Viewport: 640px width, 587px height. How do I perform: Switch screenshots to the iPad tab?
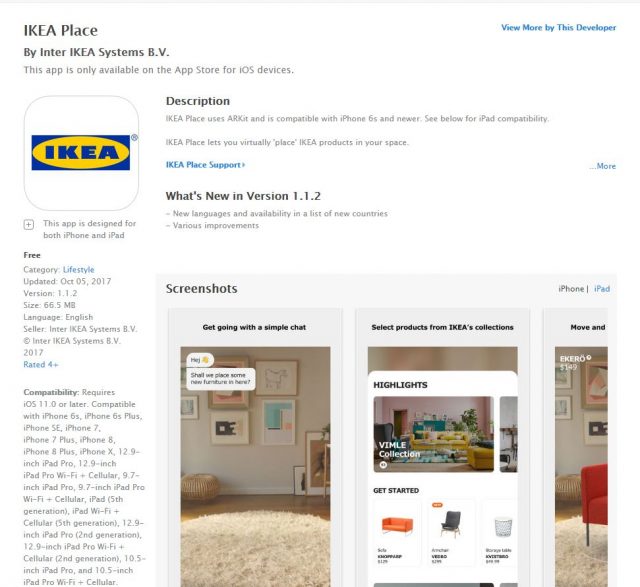602,289
